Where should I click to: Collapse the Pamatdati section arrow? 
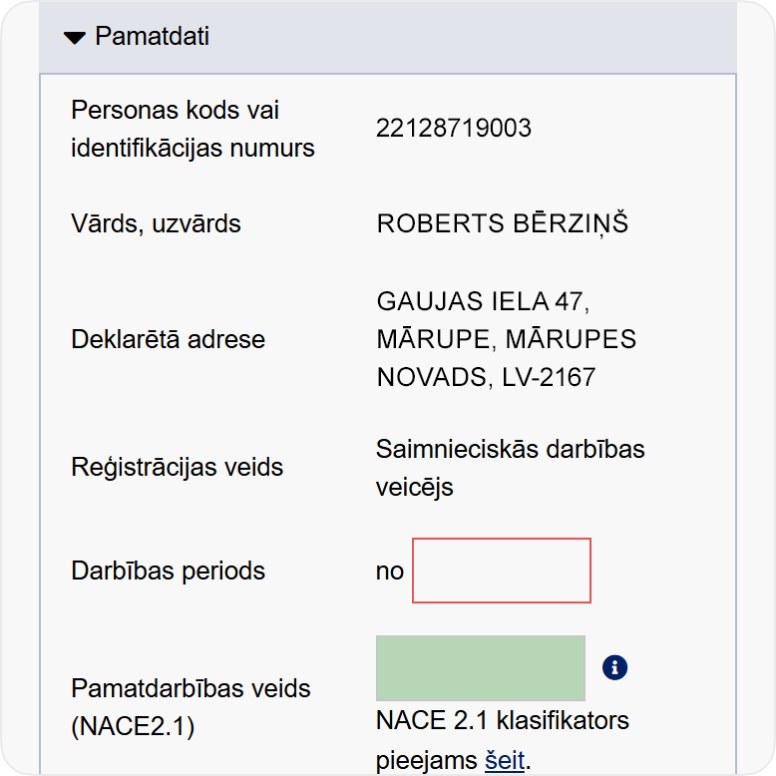click(75, 38)
